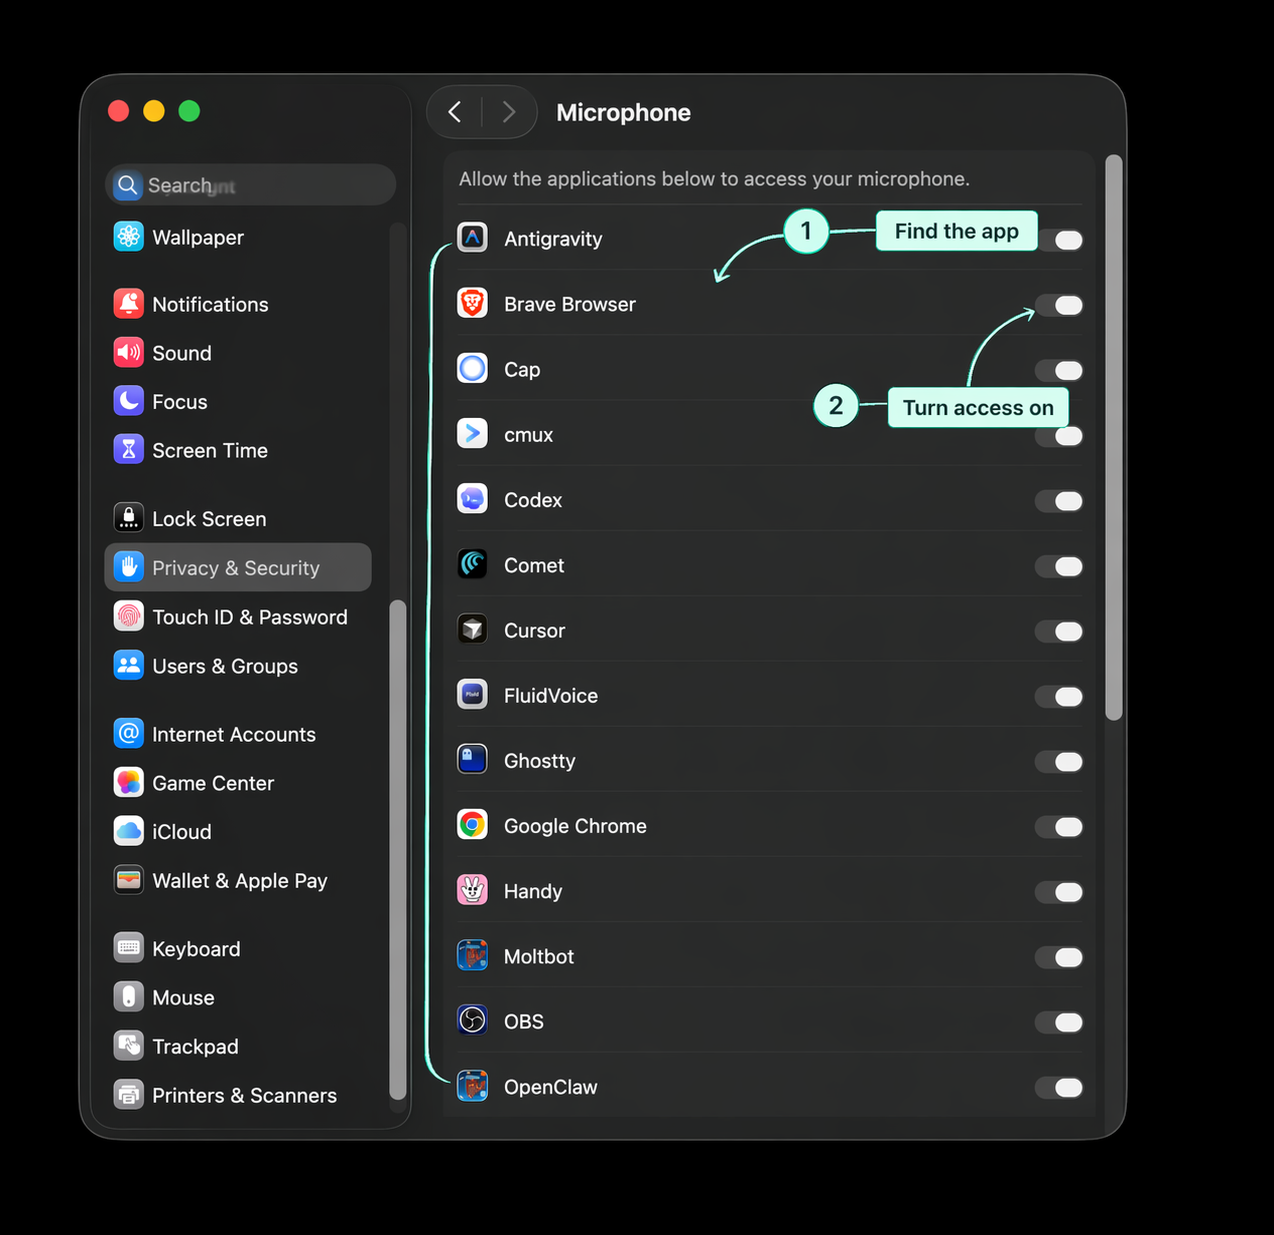Click the forward navigation chevron
The height and width of the screenshot is (1235, 1274).
click(509, 112)
